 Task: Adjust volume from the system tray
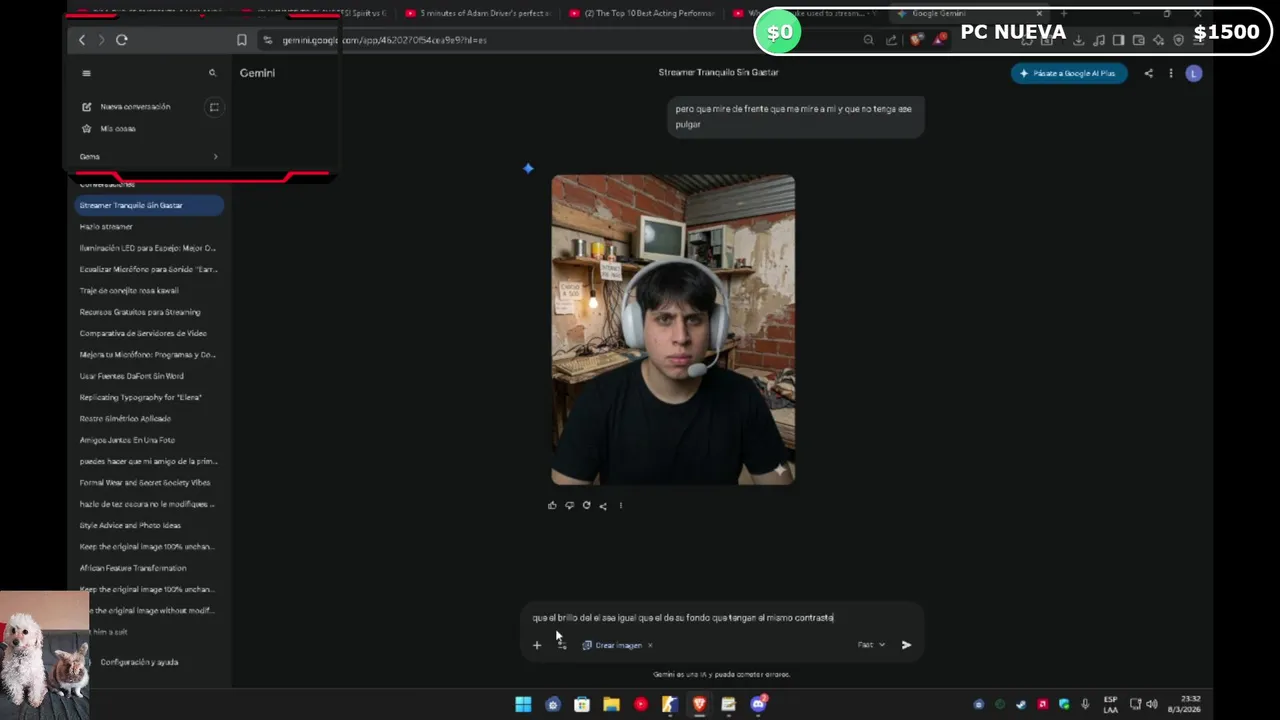coord(1152,704)
